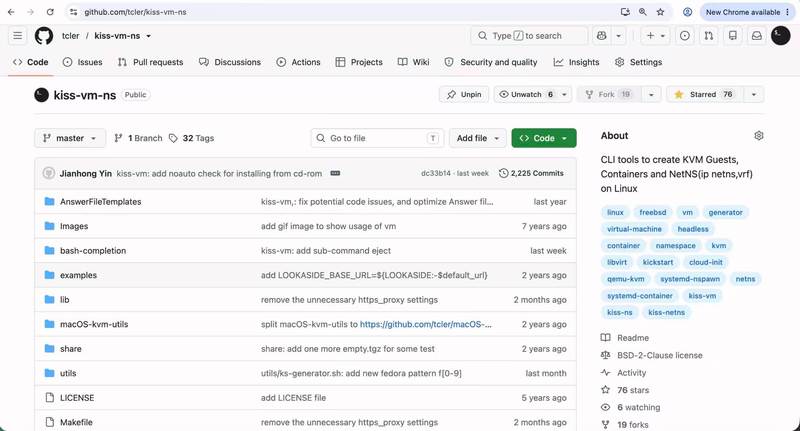Open the hamburger navigation menu
Image resolution: width=800 pixels, height=431 pixels.
point(18,36)
